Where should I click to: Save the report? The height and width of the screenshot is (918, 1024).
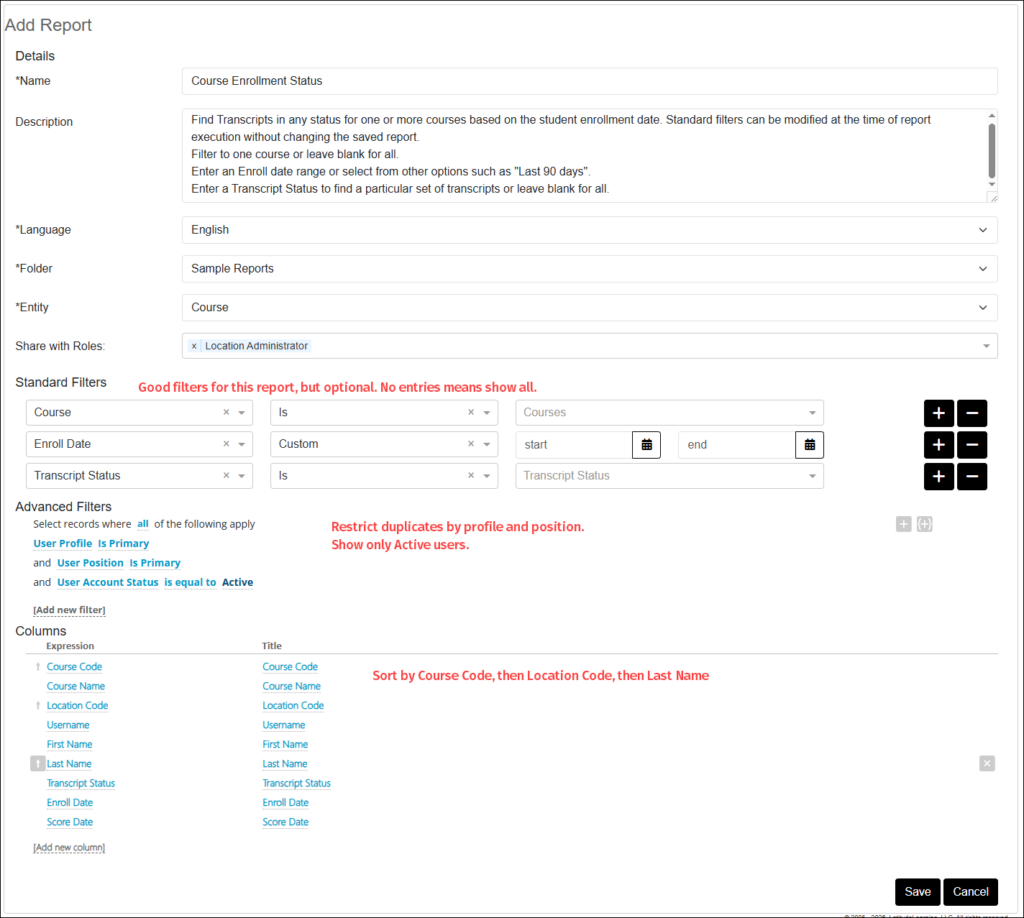(917, 892)
